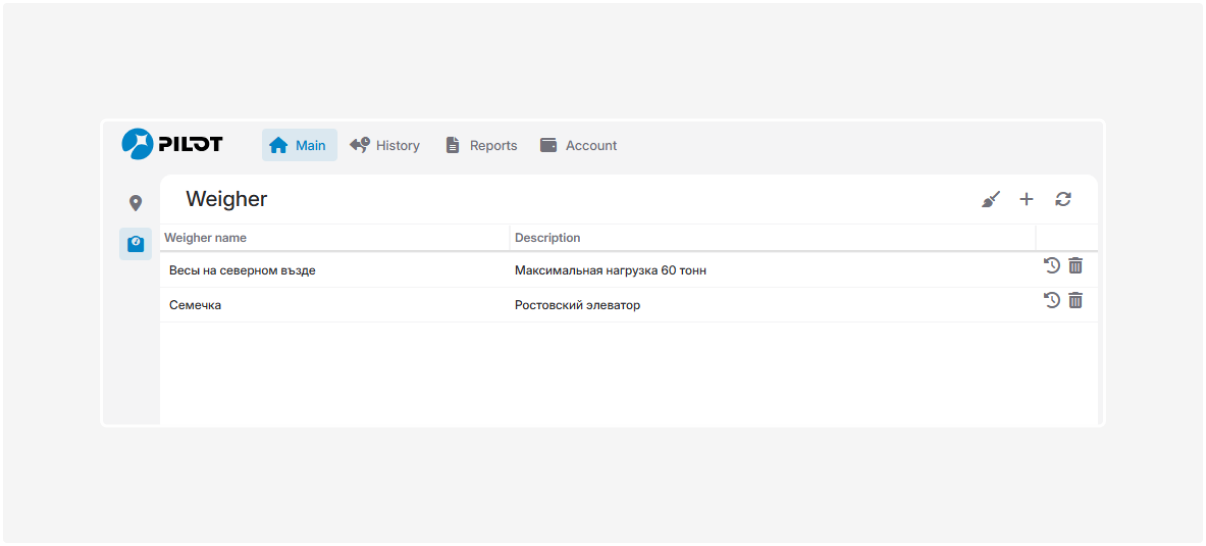Go to the Account tab
The height and width of the screenshot is (546, 1206).
tap(579, 145)
